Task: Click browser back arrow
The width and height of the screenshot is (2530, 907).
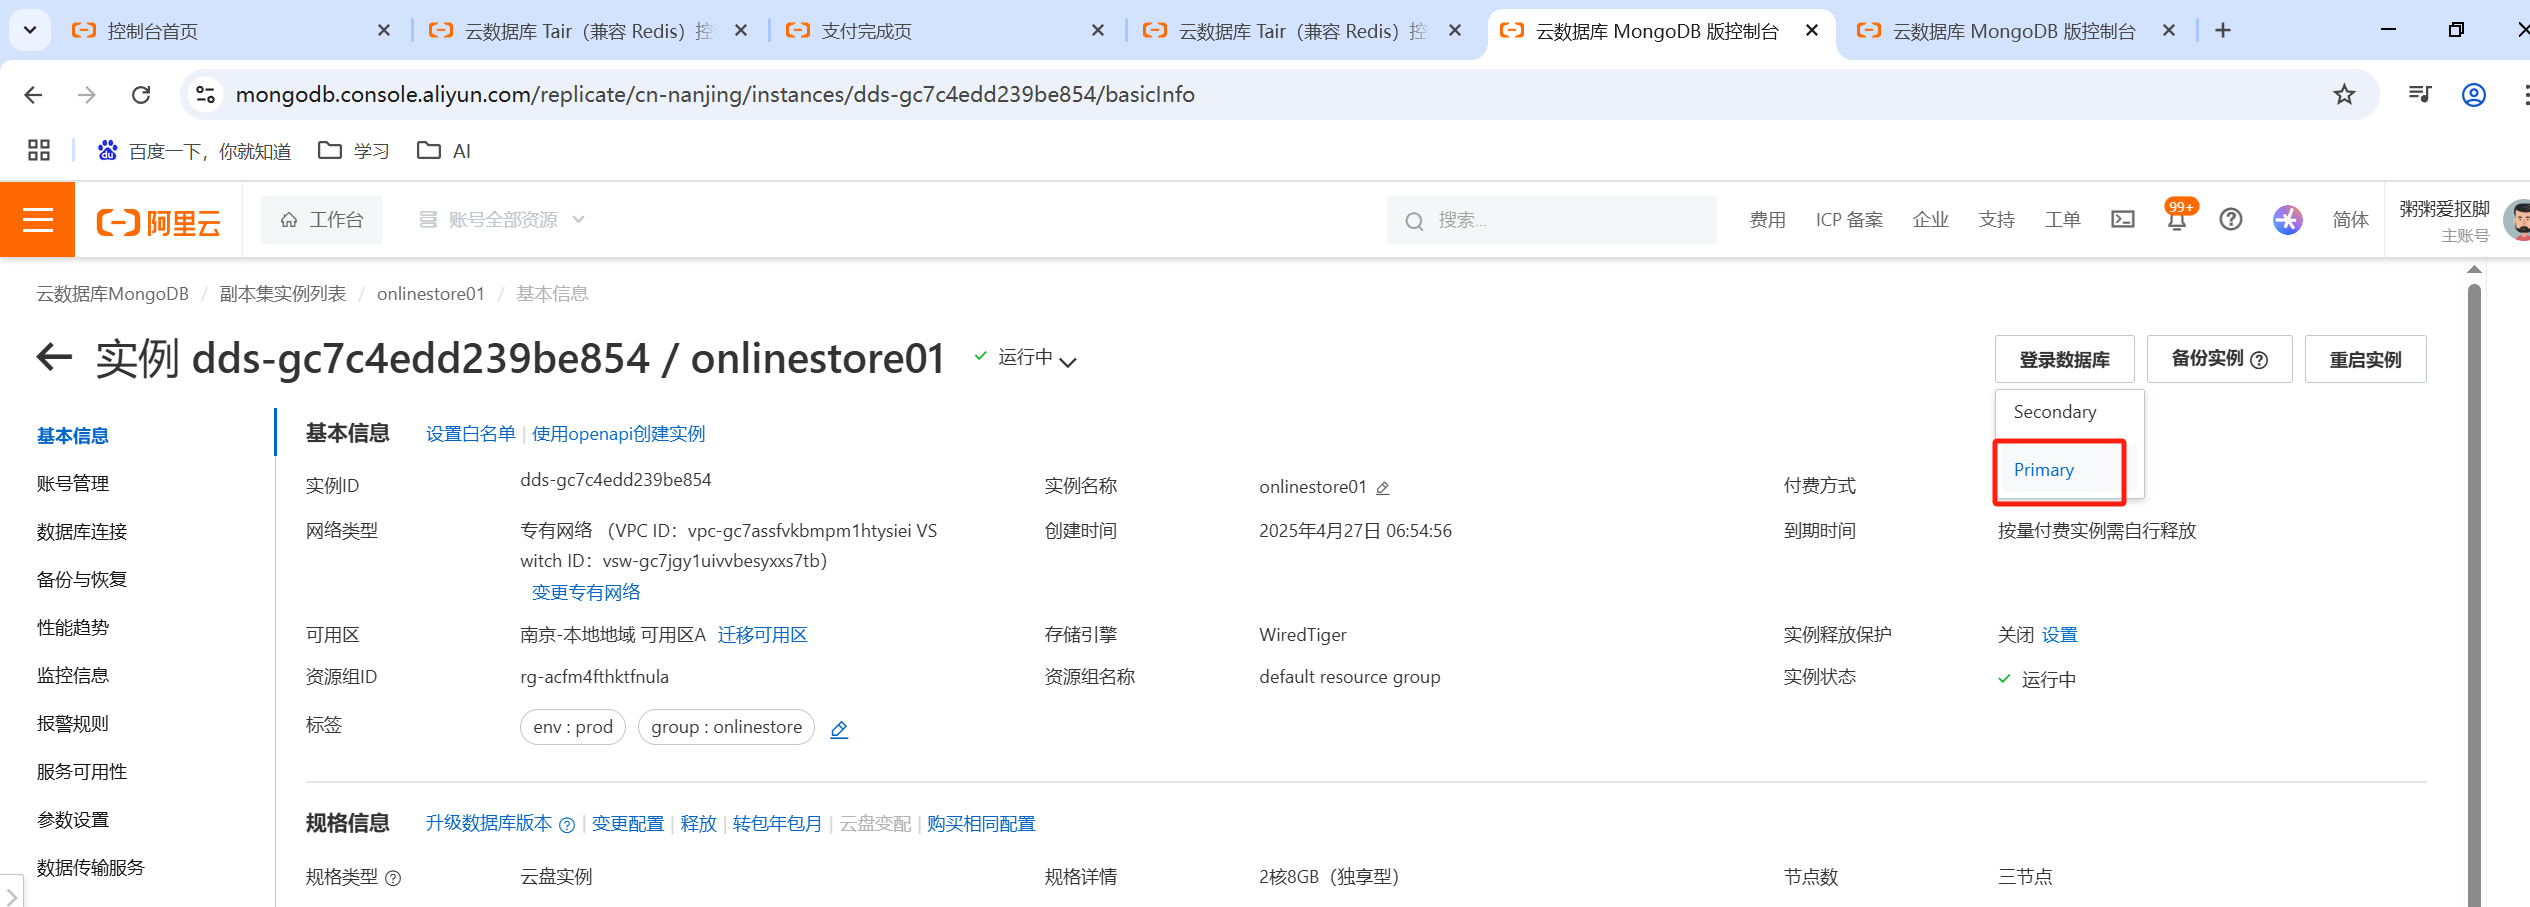Action: 33,94
